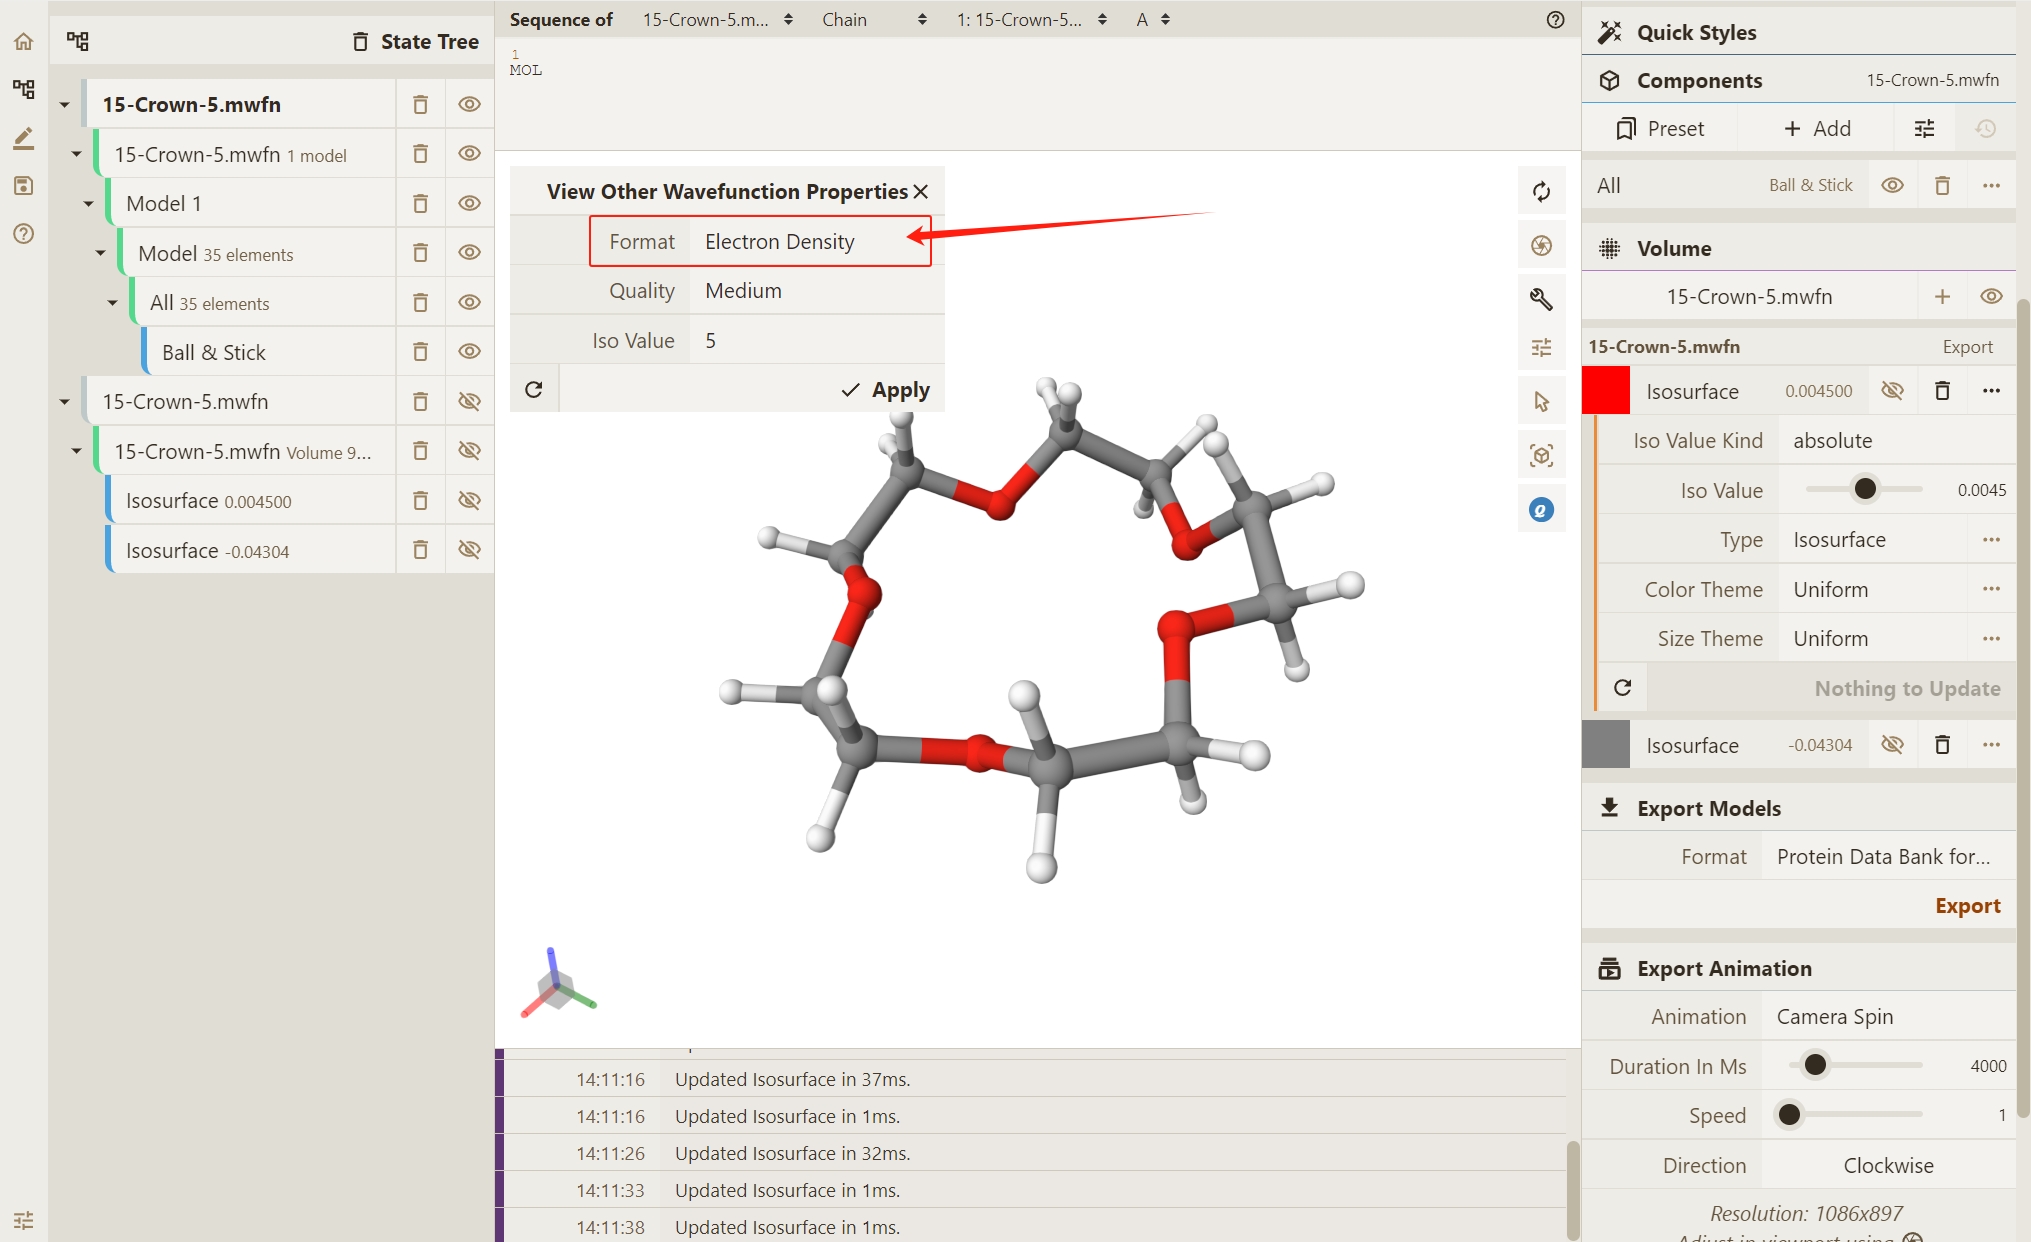Image resolution: width=2031 pixels, height=1242 pixels.
Task: Click the red isosurface color swatch
Action: coord(1606,391)
